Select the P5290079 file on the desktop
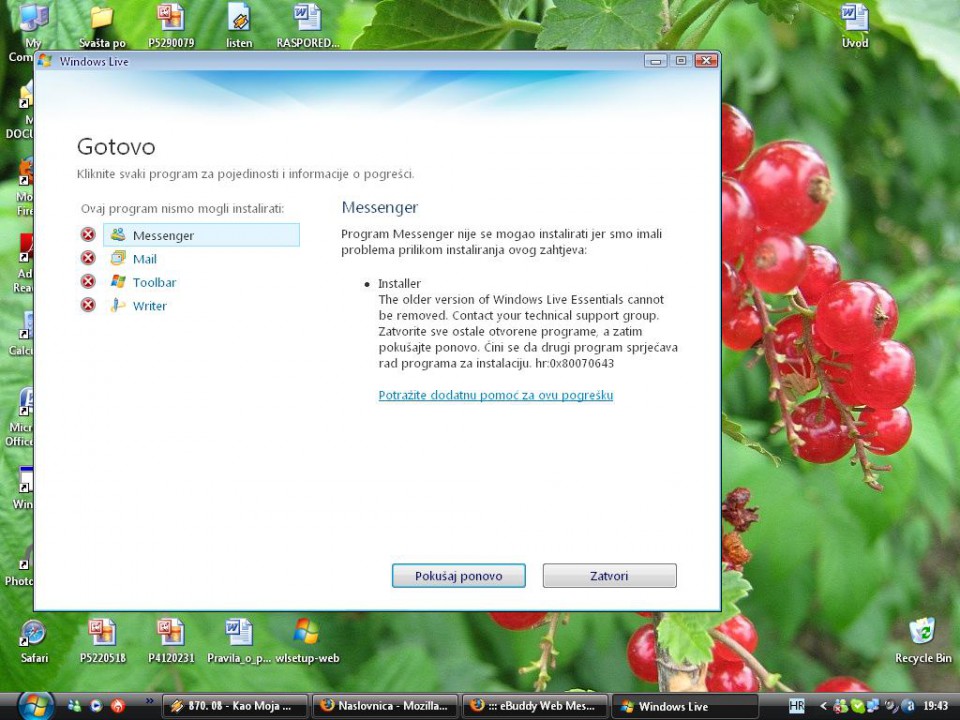Image resolution: width=960 pixels, height=720 pixels. [171, 26]
